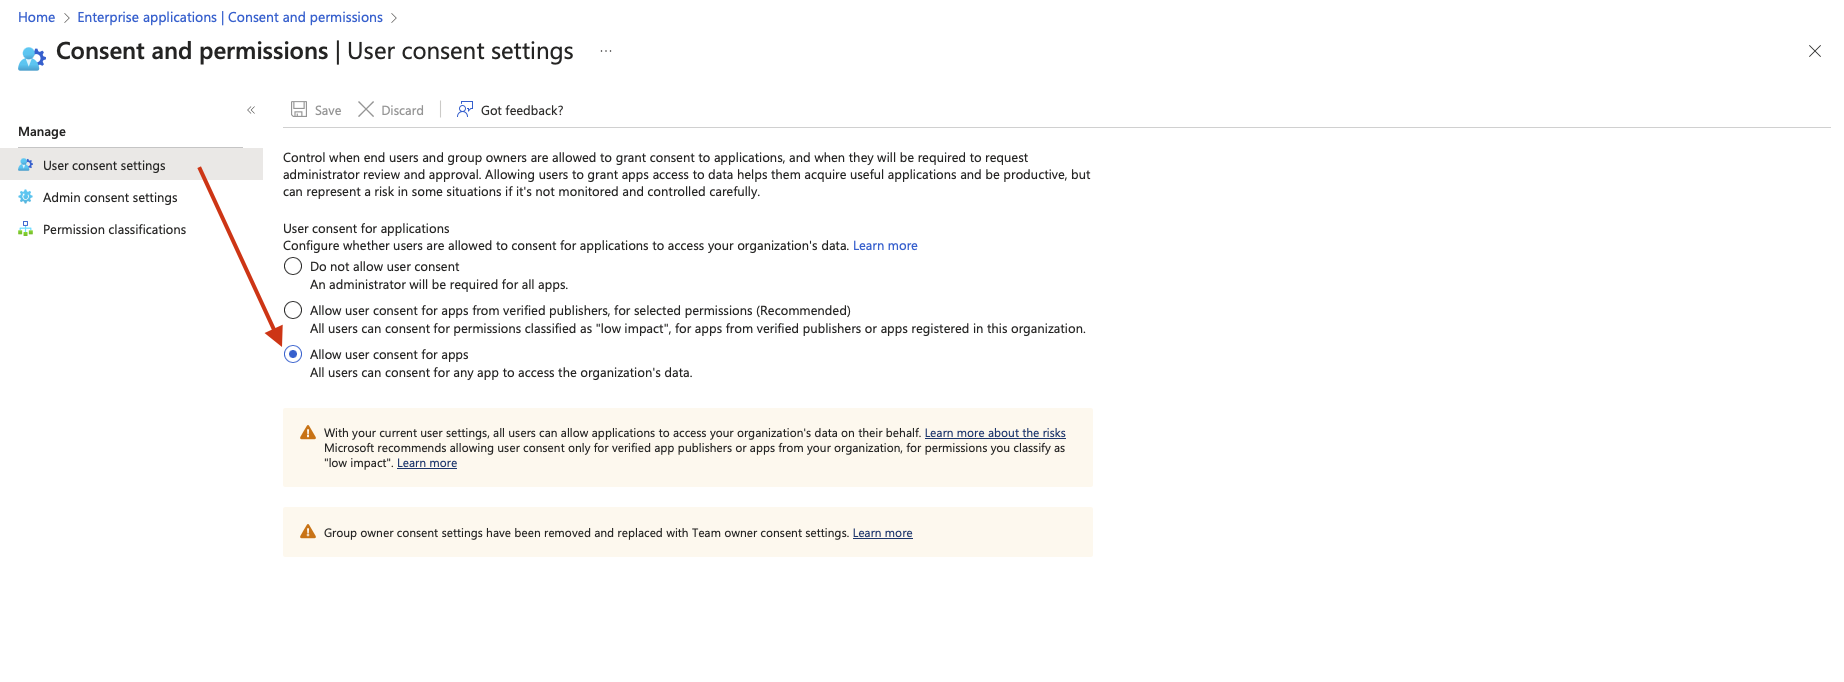Click the Save button label

tap(328, 110)
